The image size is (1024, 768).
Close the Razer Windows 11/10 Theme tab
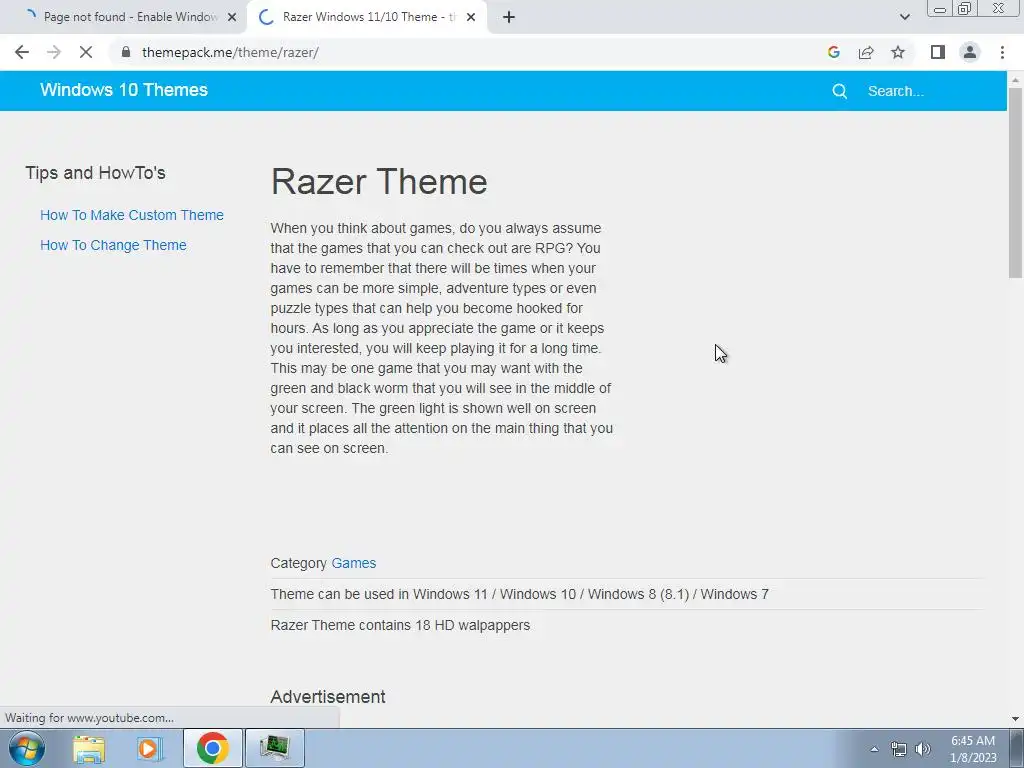471,17
